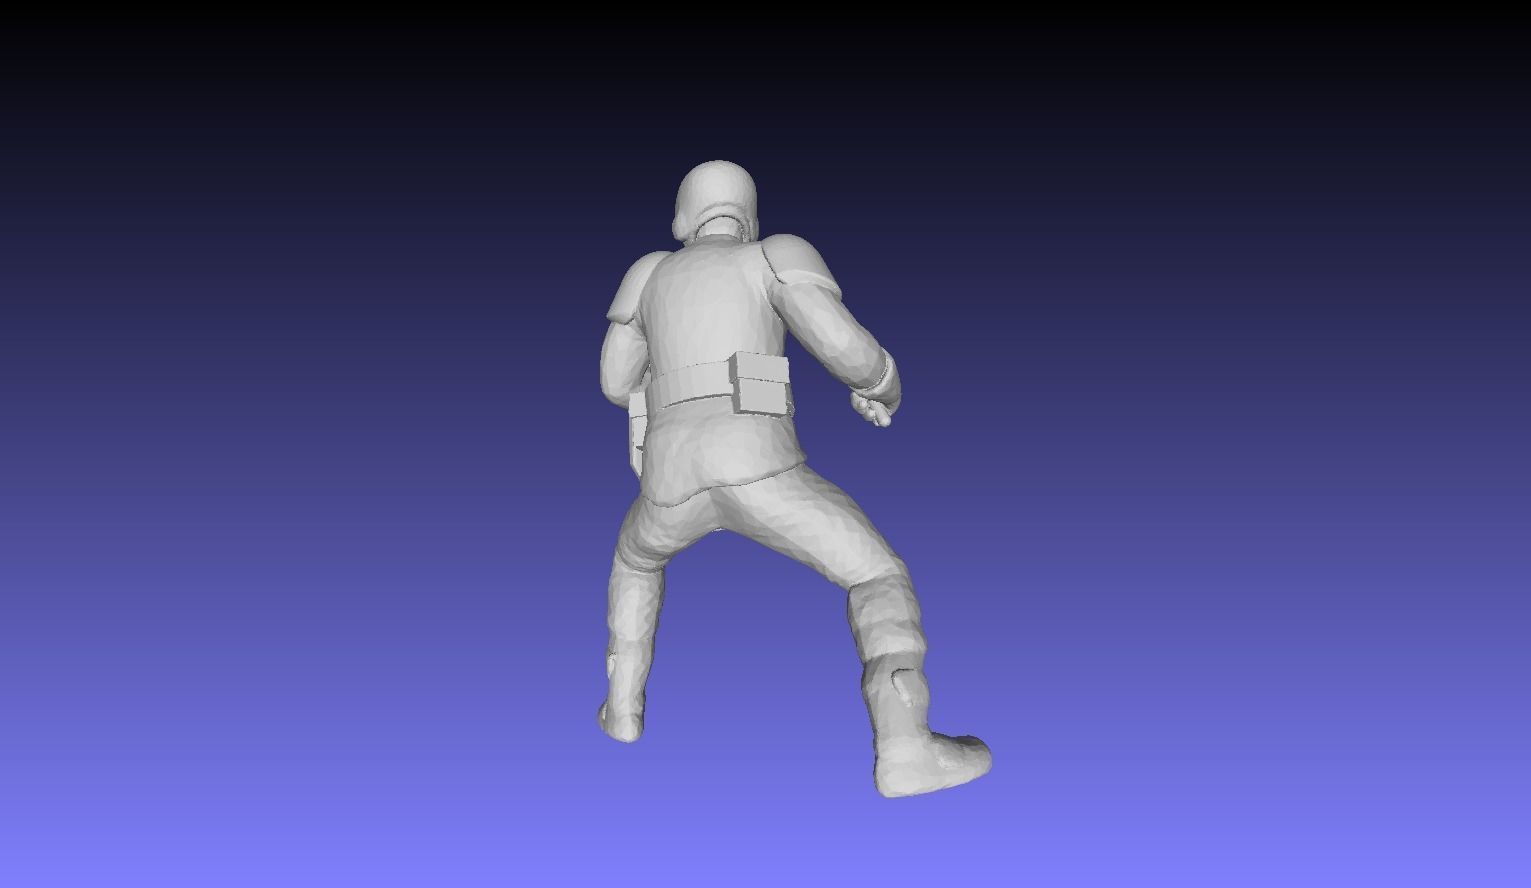Click the right shoulder armor pad
The height and width of the screenshot is (888, 1531).
coord(801,264)
